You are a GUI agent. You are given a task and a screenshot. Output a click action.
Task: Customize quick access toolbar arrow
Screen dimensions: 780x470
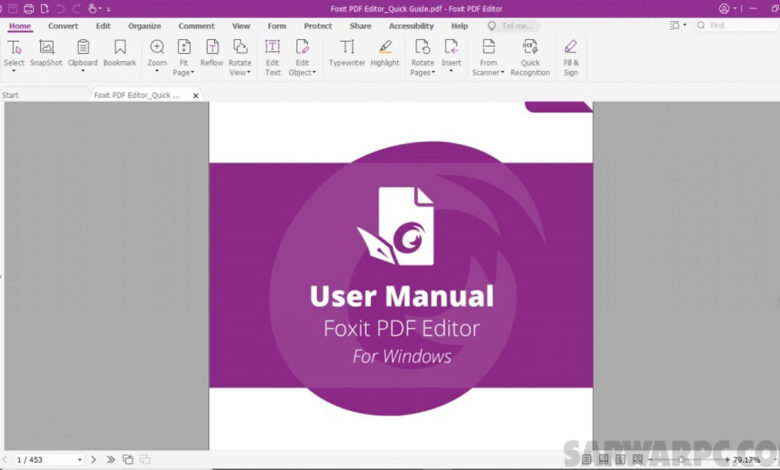(108, 9)
